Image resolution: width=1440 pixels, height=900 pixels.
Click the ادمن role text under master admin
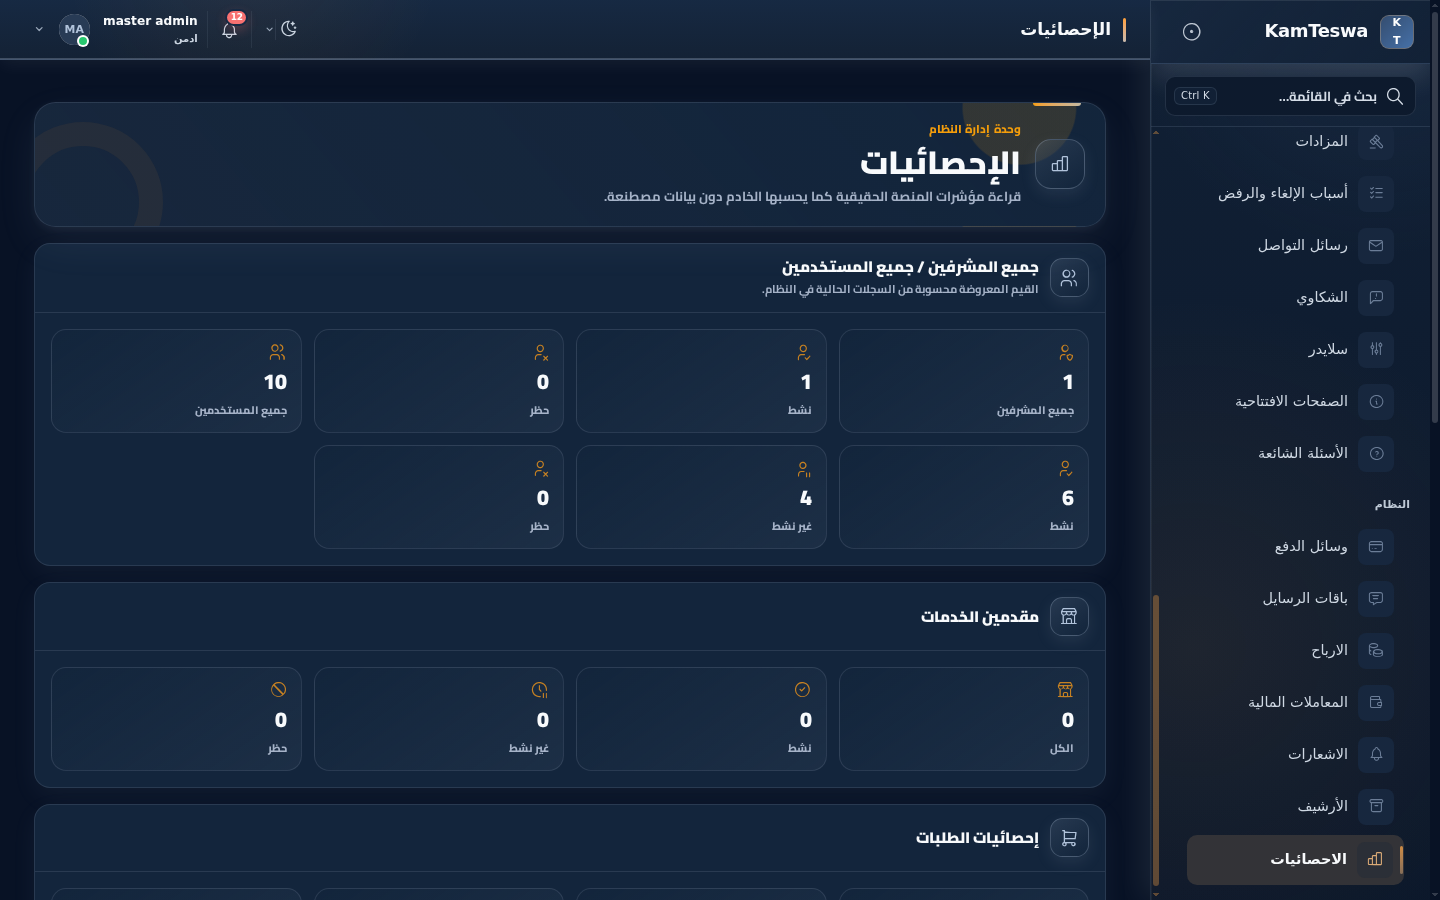[x=186, y=39]
